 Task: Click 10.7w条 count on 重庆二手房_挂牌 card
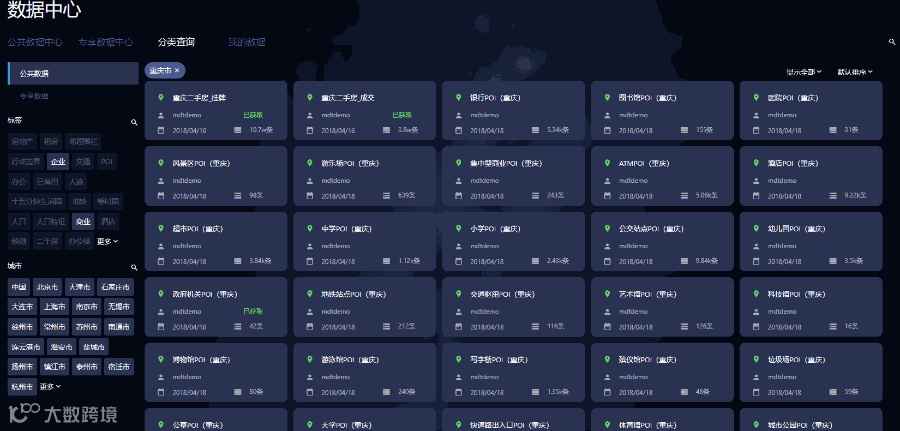pyautogui.click(x=261, y=130)
